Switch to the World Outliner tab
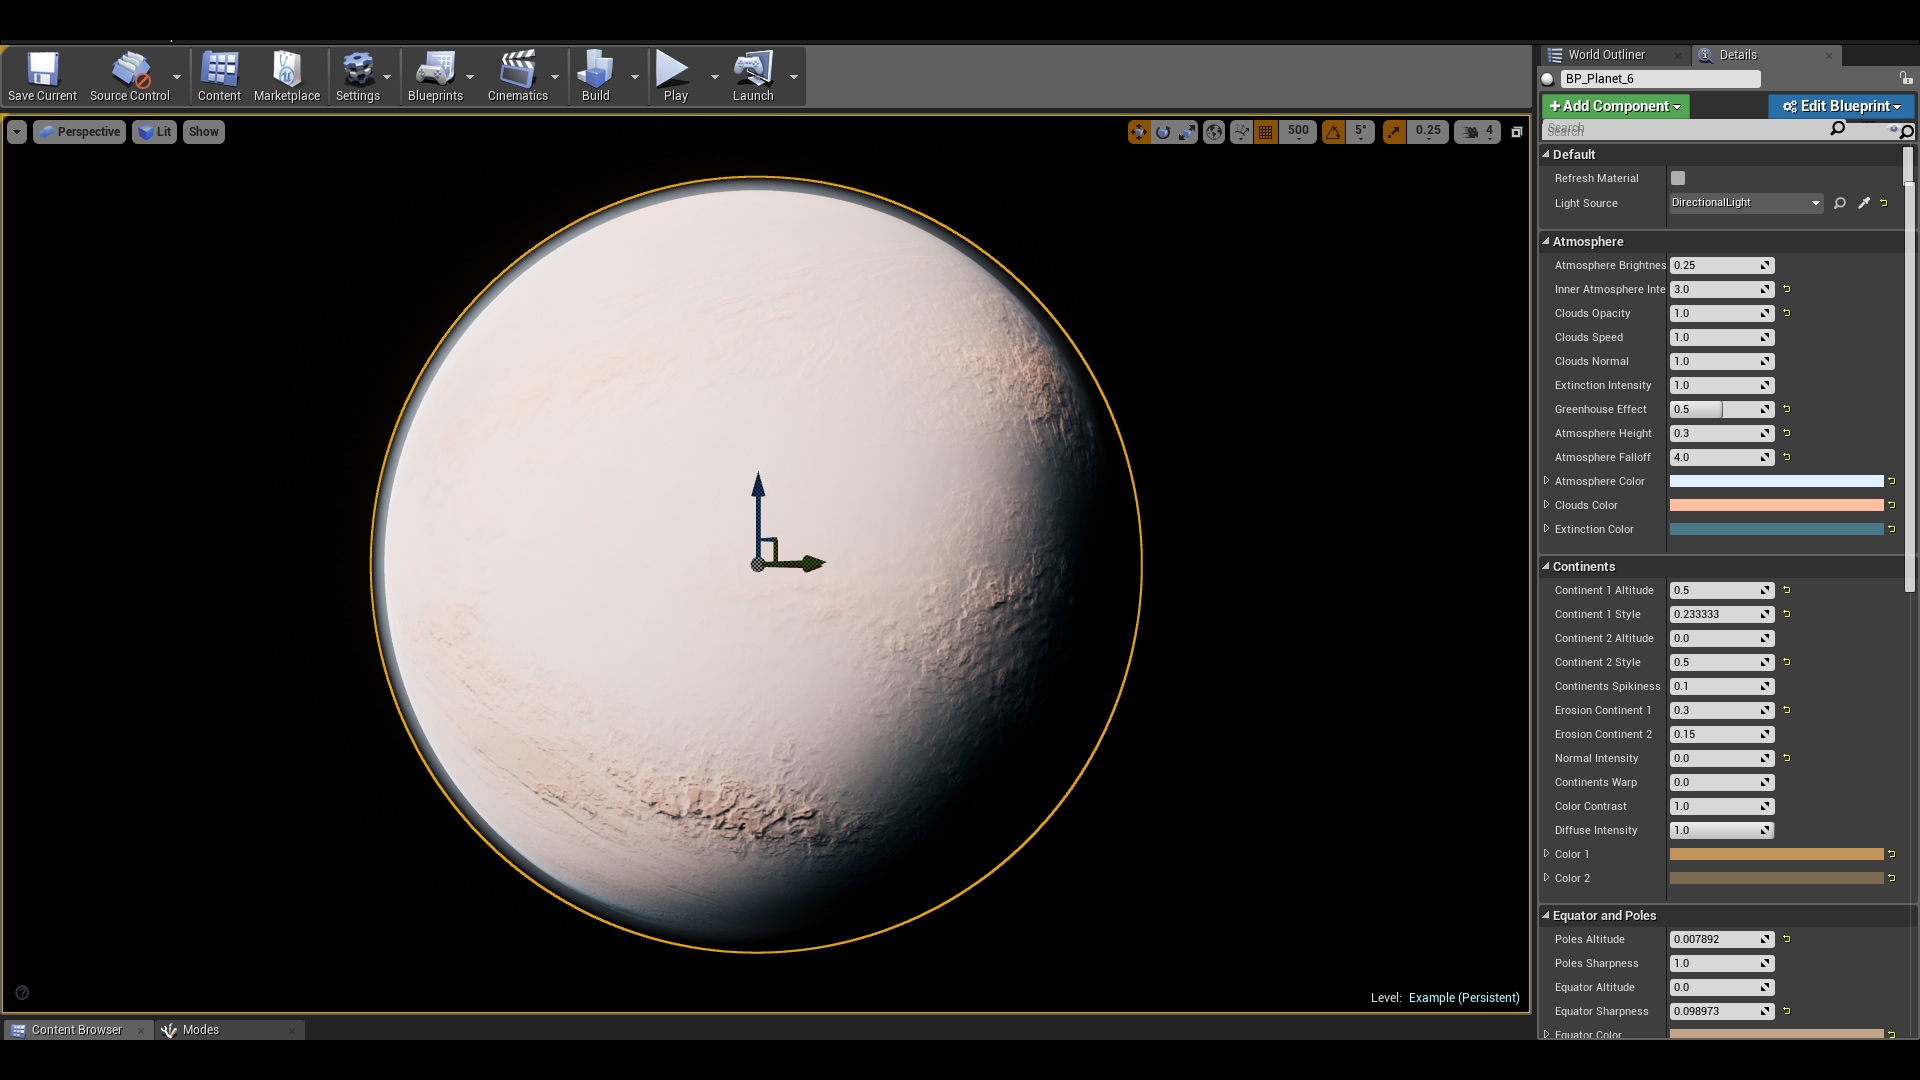Screen dimensions: 1920x1080 (1605, 55)
